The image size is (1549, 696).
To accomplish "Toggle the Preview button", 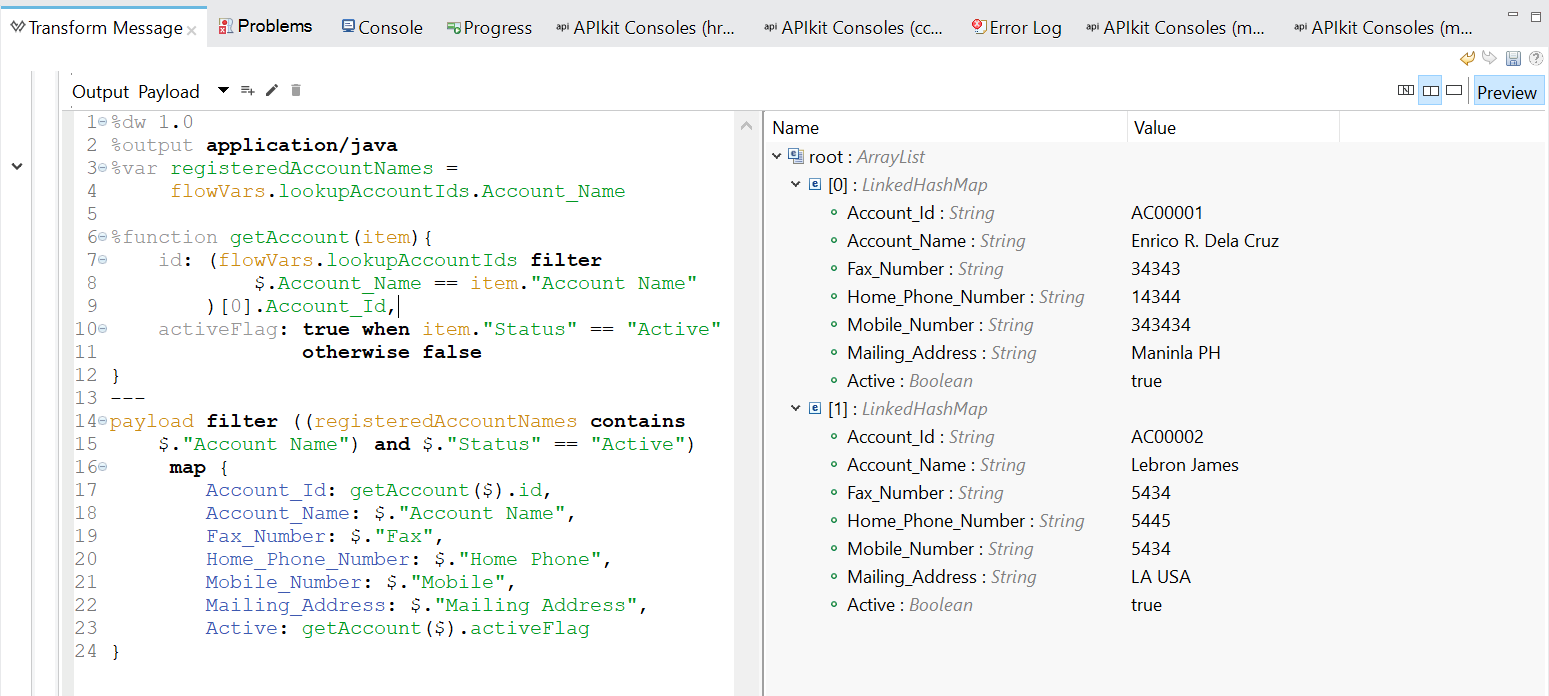I will pyautogui.click(x=1507, y=92).
